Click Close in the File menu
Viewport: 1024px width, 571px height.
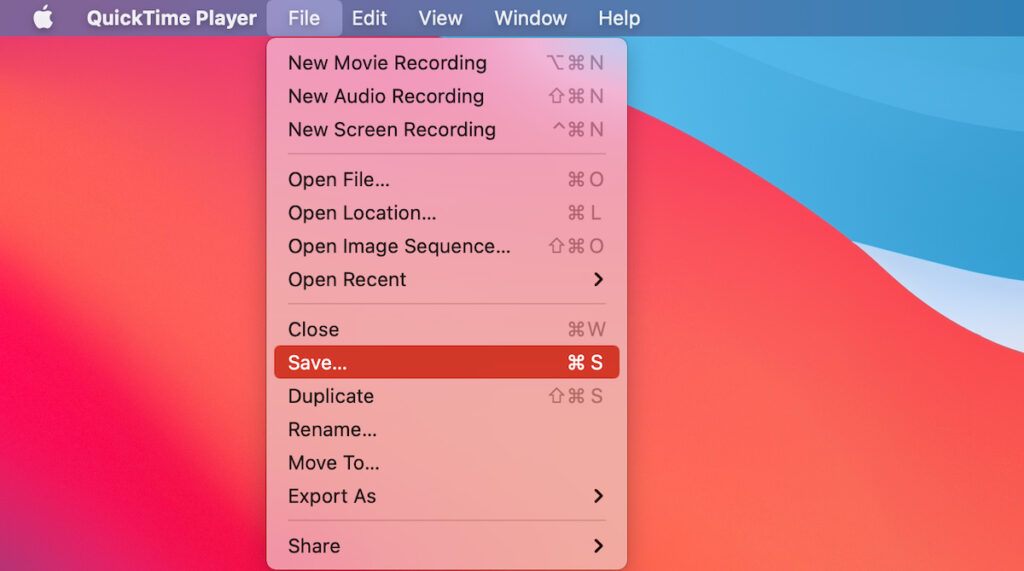click(314, 330)
